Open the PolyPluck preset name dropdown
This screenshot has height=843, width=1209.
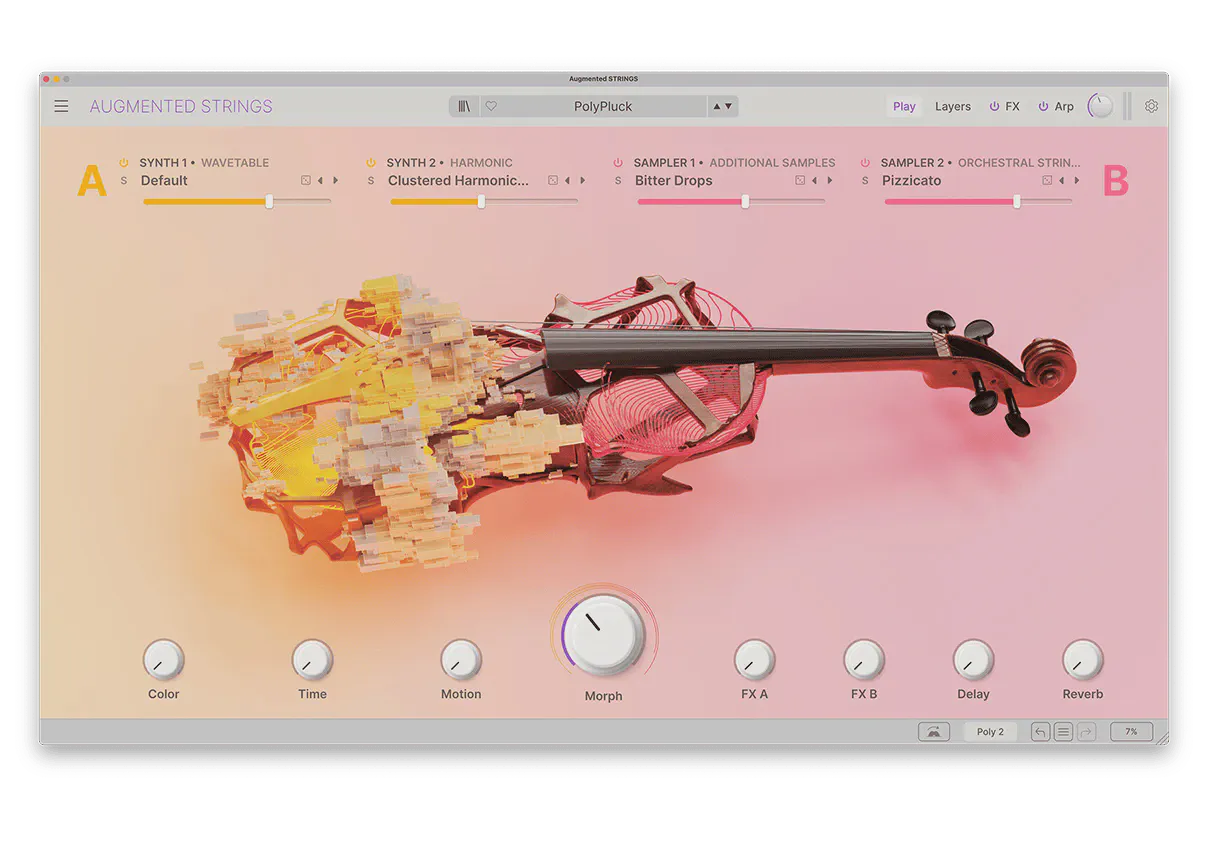(603, 106)
